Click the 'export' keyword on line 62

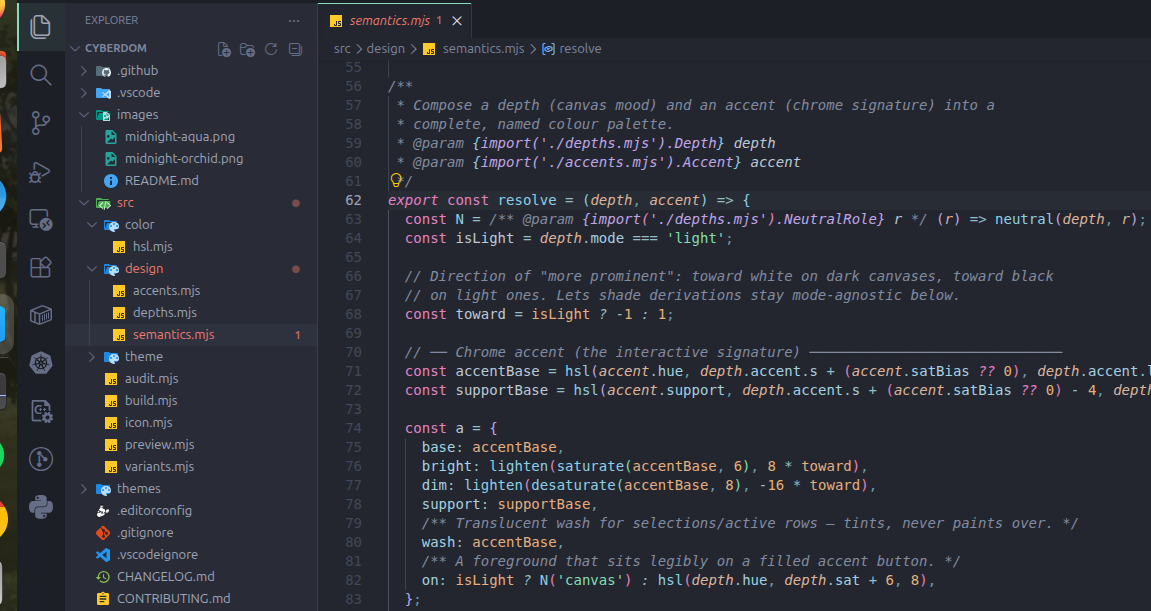point(413,200)
